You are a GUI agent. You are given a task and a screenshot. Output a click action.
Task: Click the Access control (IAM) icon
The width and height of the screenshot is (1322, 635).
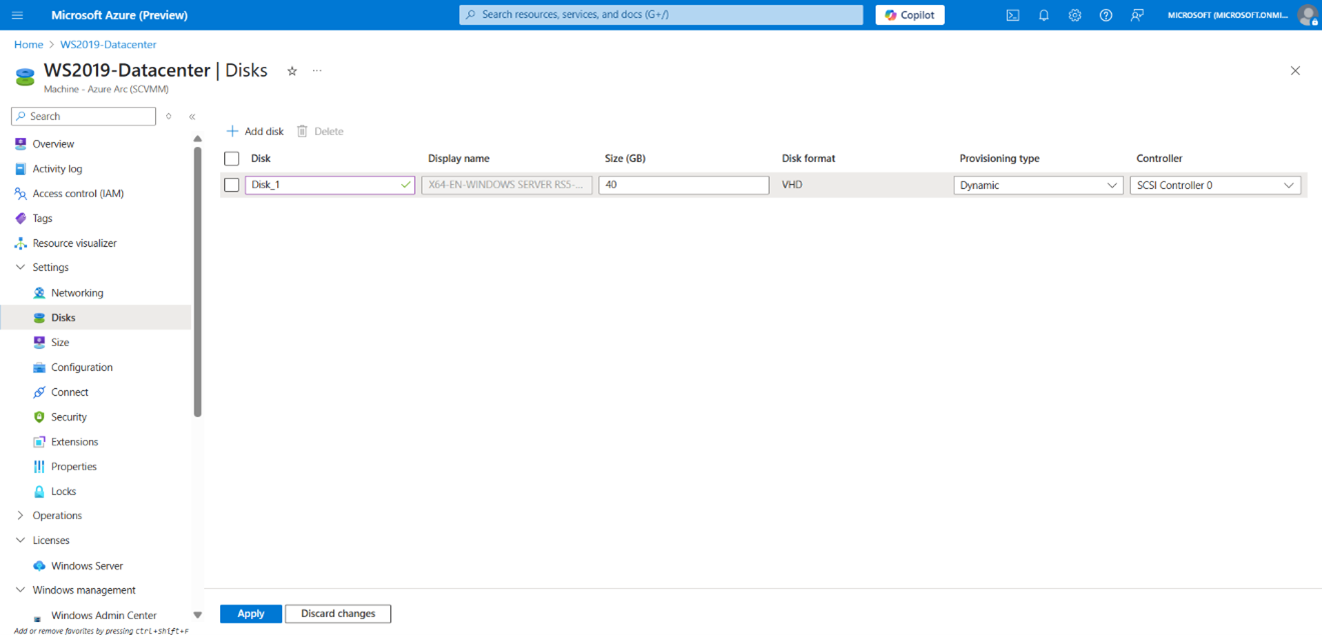pos(20,193)
